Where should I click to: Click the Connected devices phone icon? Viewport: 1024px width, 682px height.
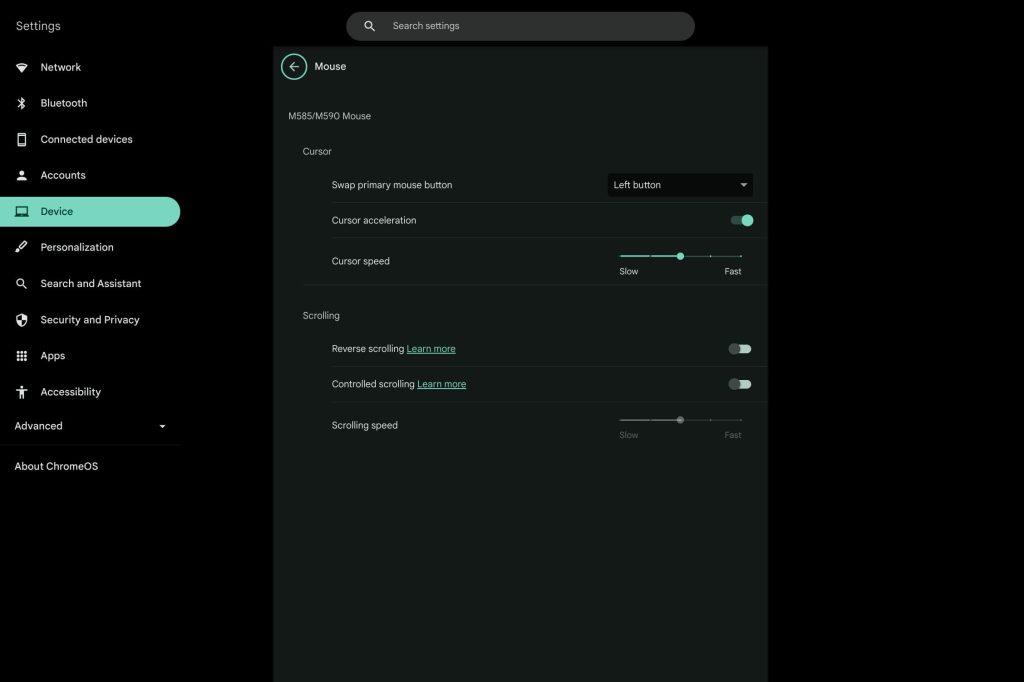click(x=22, y=139)
